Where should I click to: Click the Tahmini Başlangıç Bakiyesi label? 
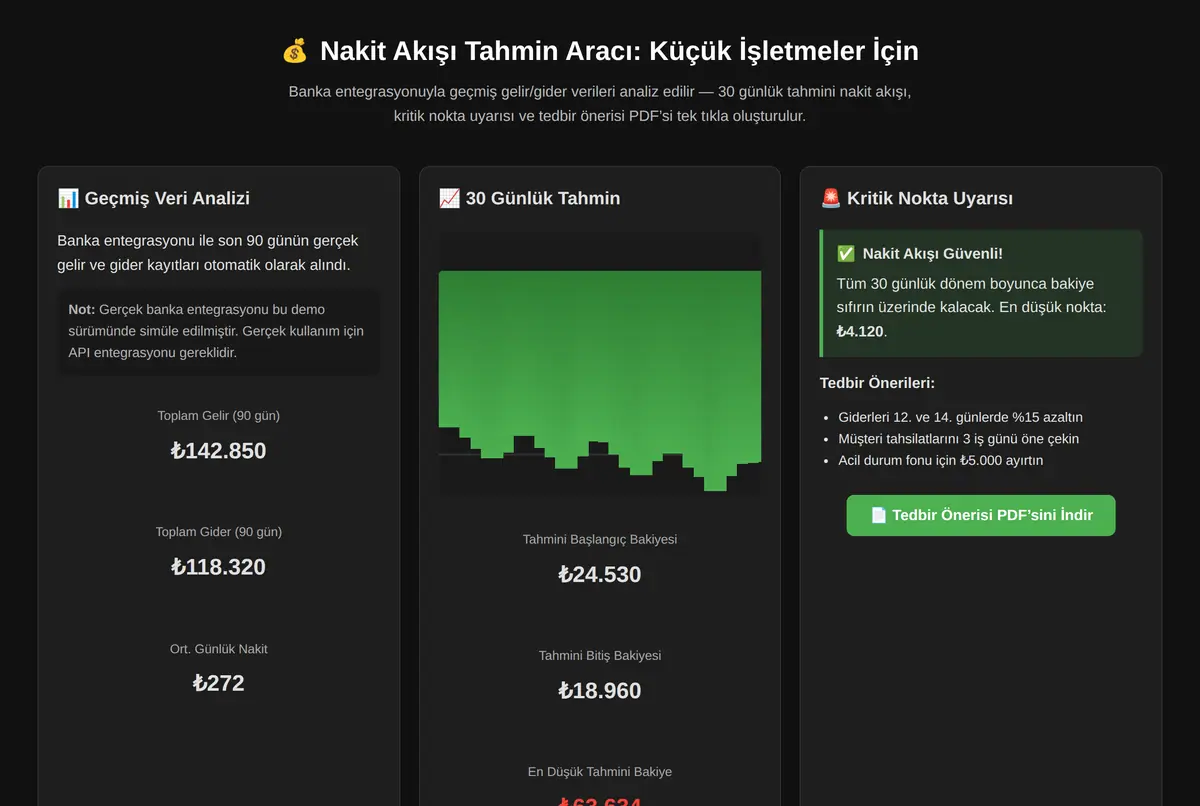point(600,539)
